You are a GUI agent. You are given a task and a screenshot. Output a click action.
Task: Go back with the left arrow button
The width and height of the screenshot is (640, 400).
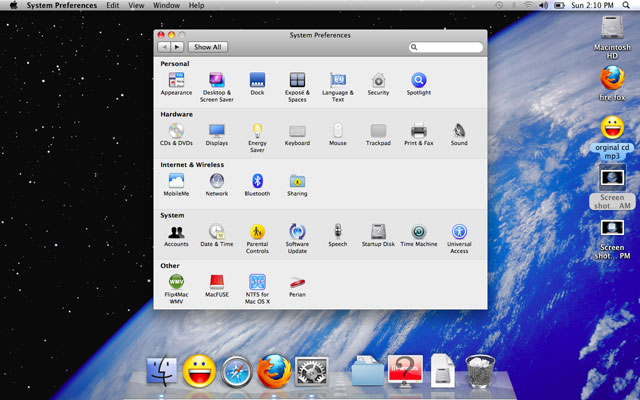tap(164, 47)
